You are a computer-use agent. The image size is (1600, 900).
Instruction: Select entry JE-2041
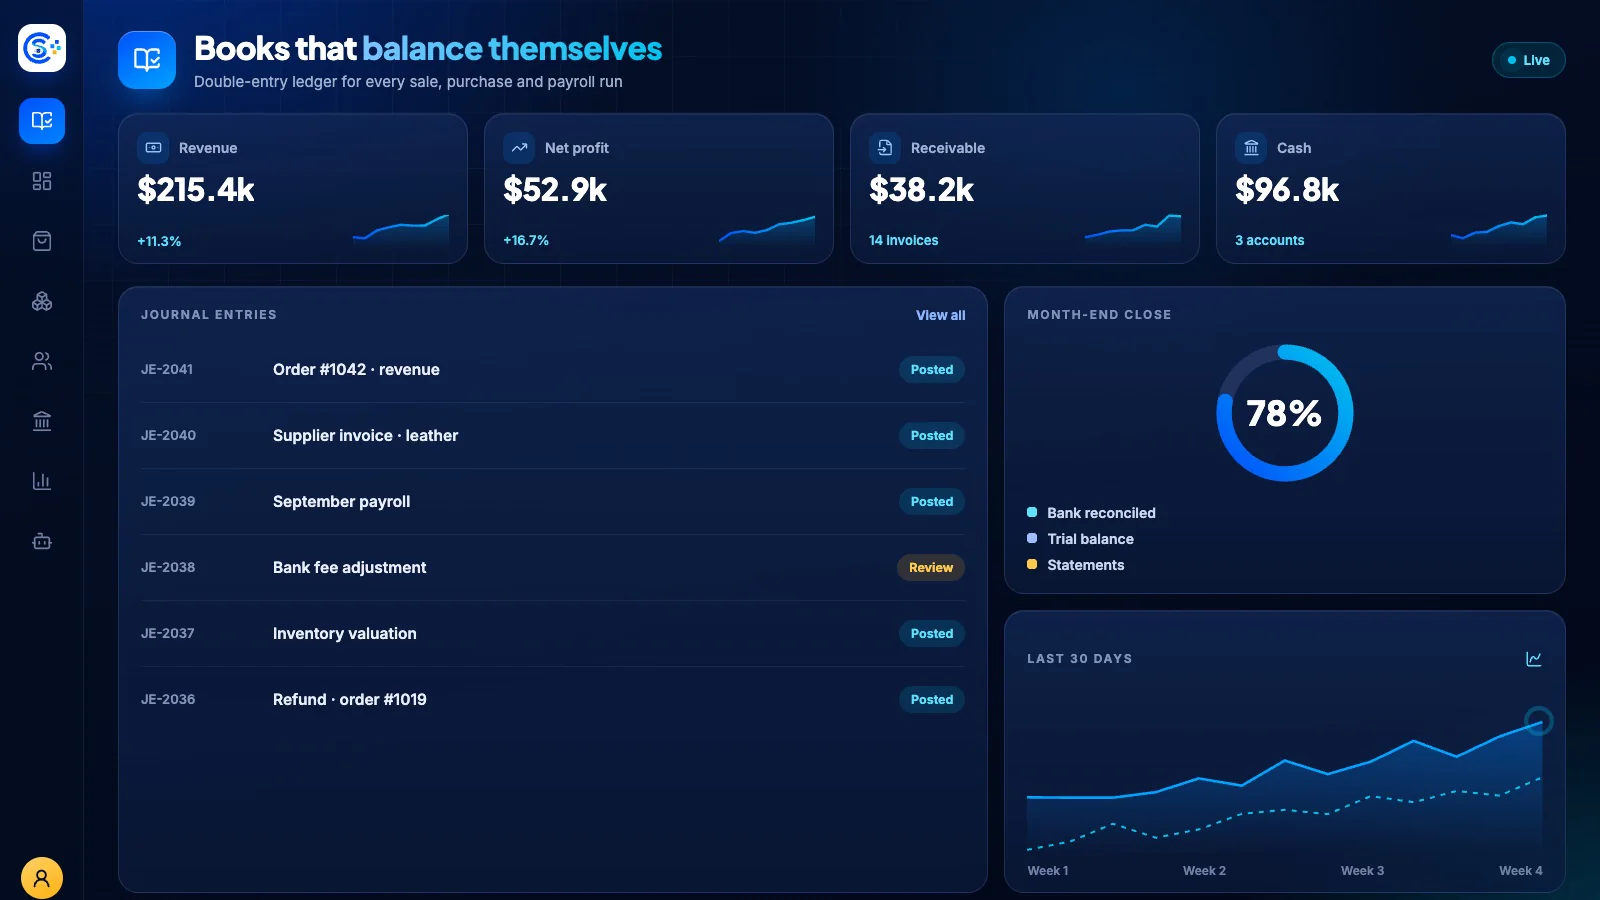[167, 369]
